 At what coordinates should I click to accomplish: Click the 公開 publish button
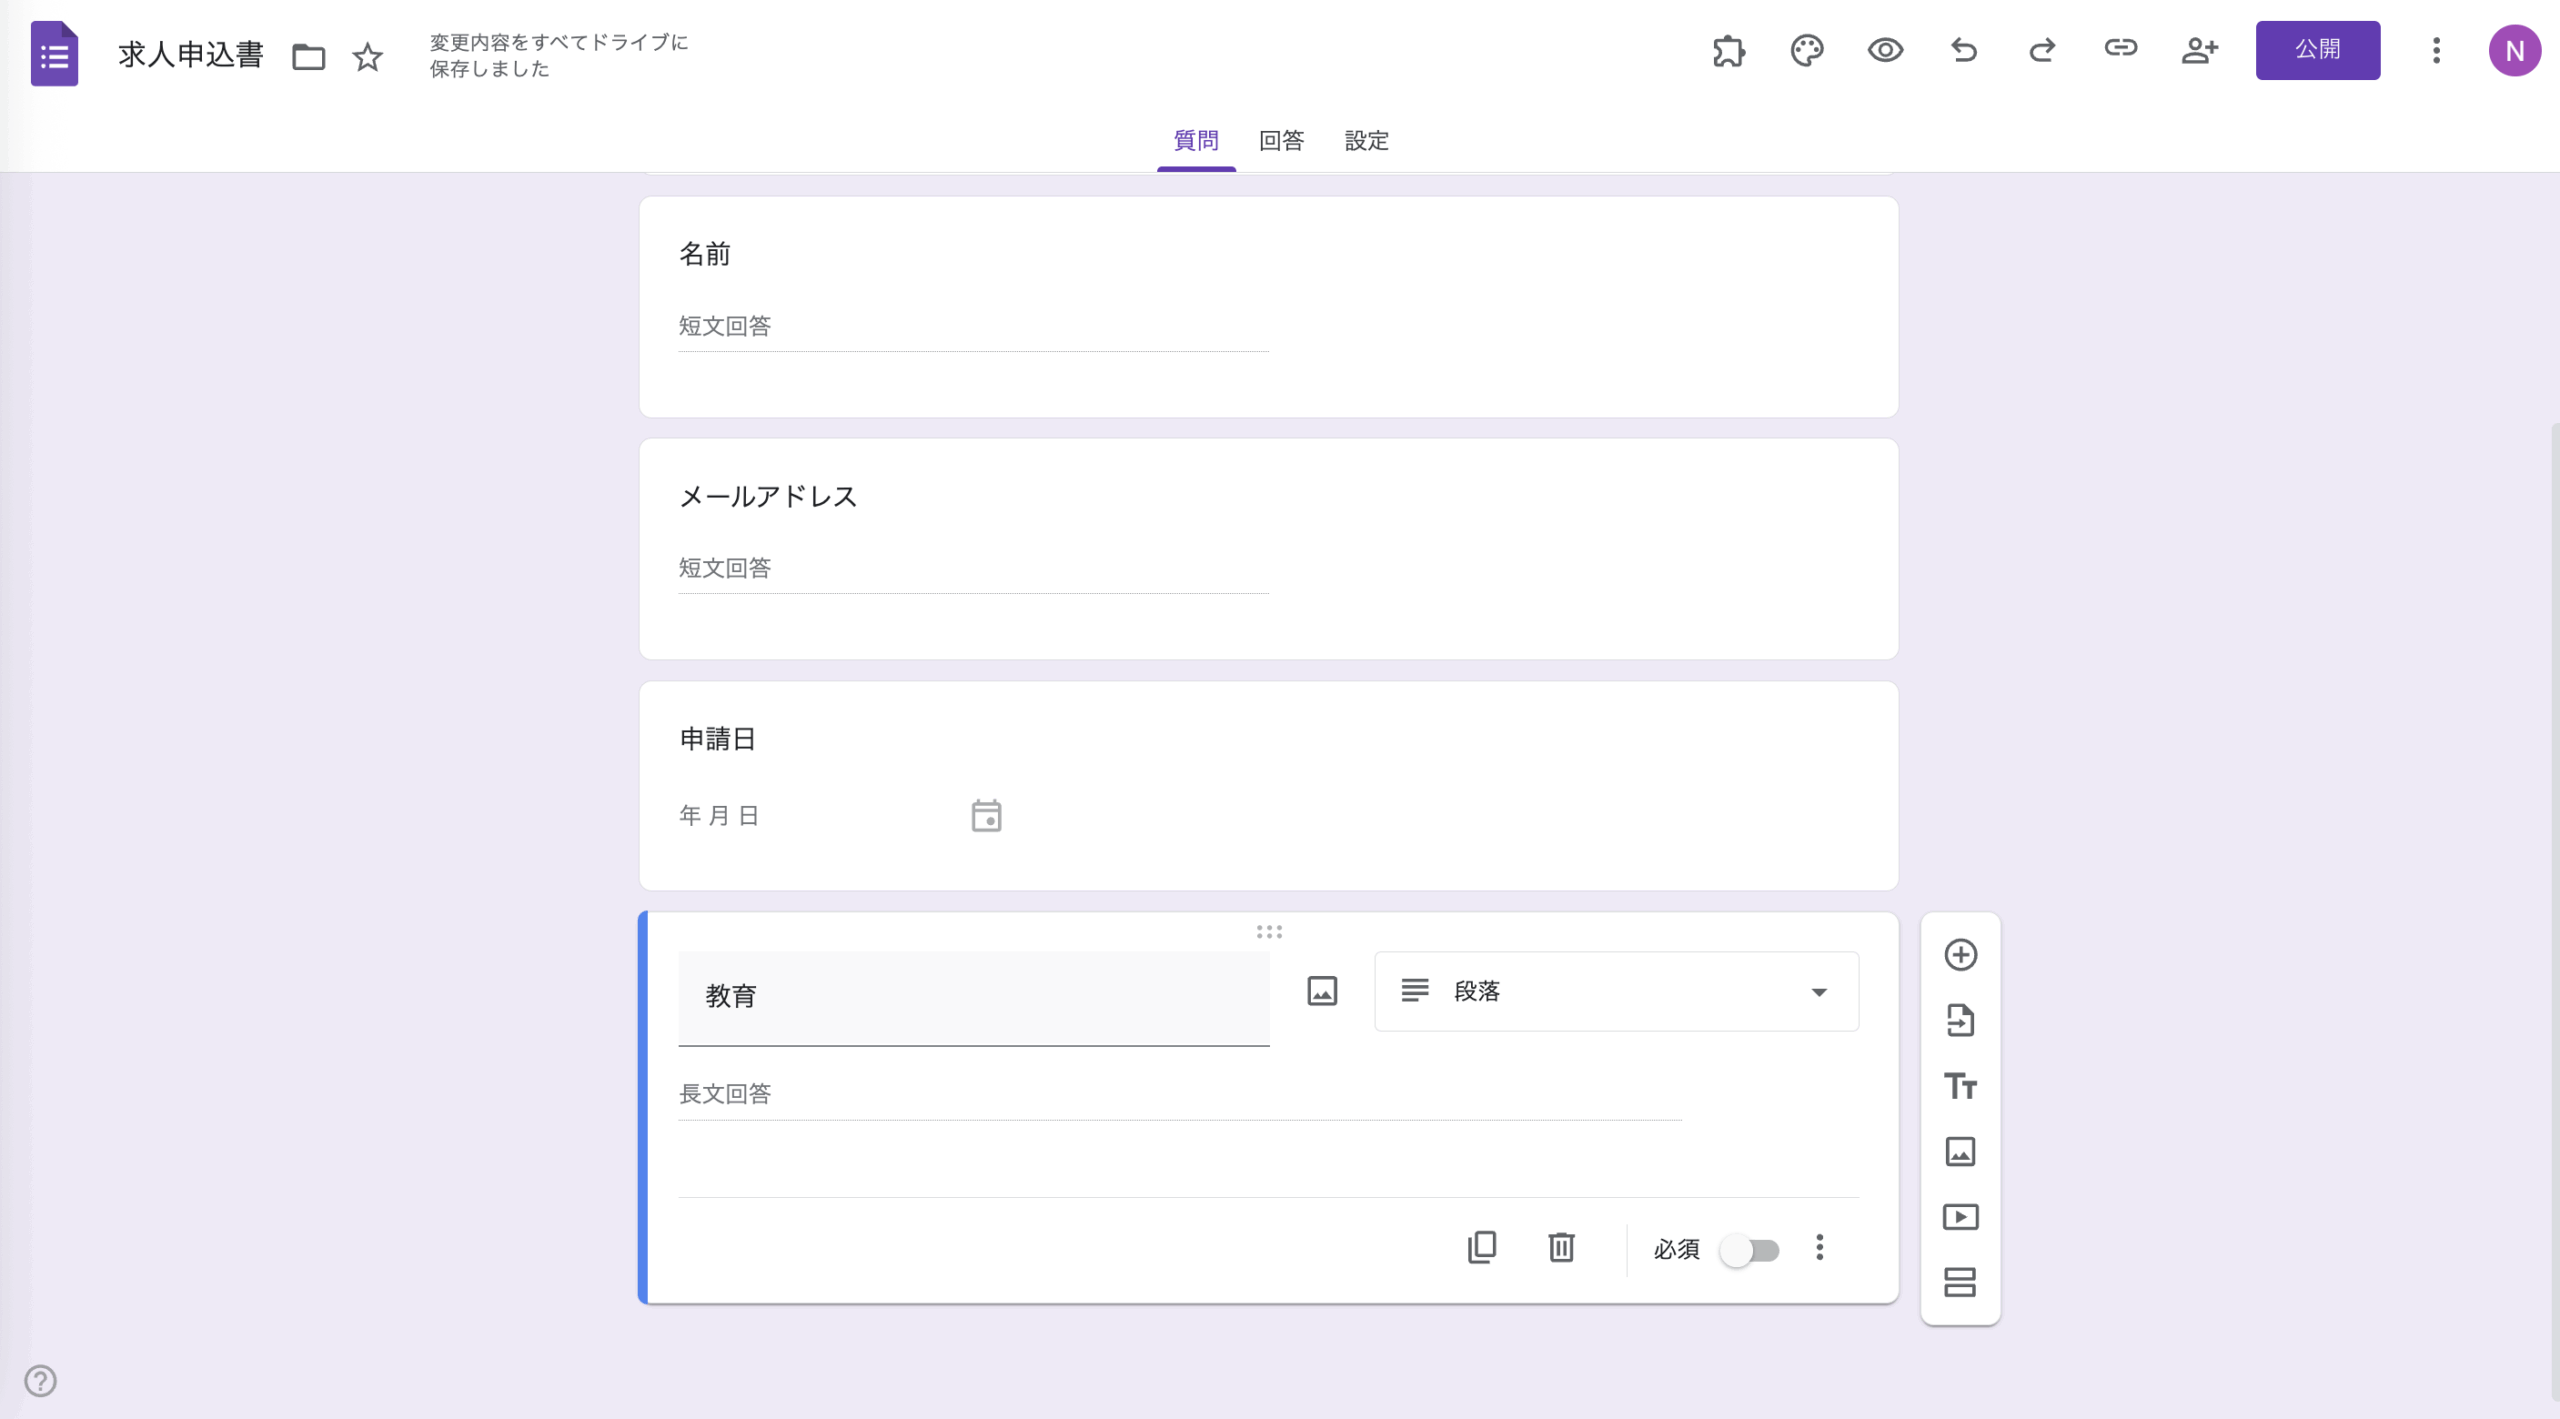click(2317, 50)
